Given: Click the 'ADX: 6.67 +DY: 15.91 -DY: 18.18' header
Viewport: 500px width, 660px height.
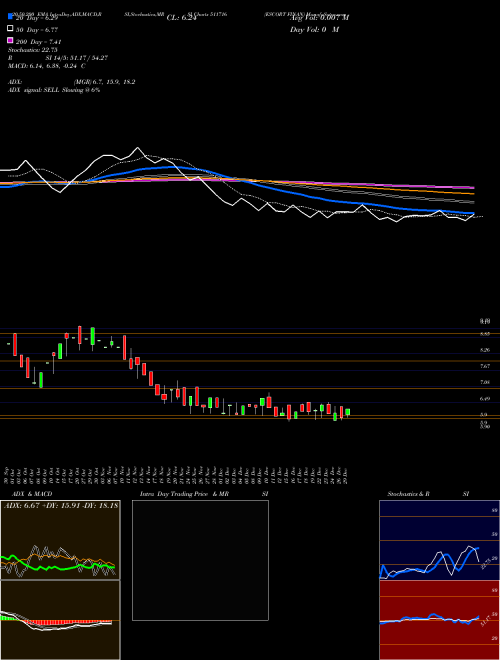Looking at the screenshot, I should click(61, 505).
